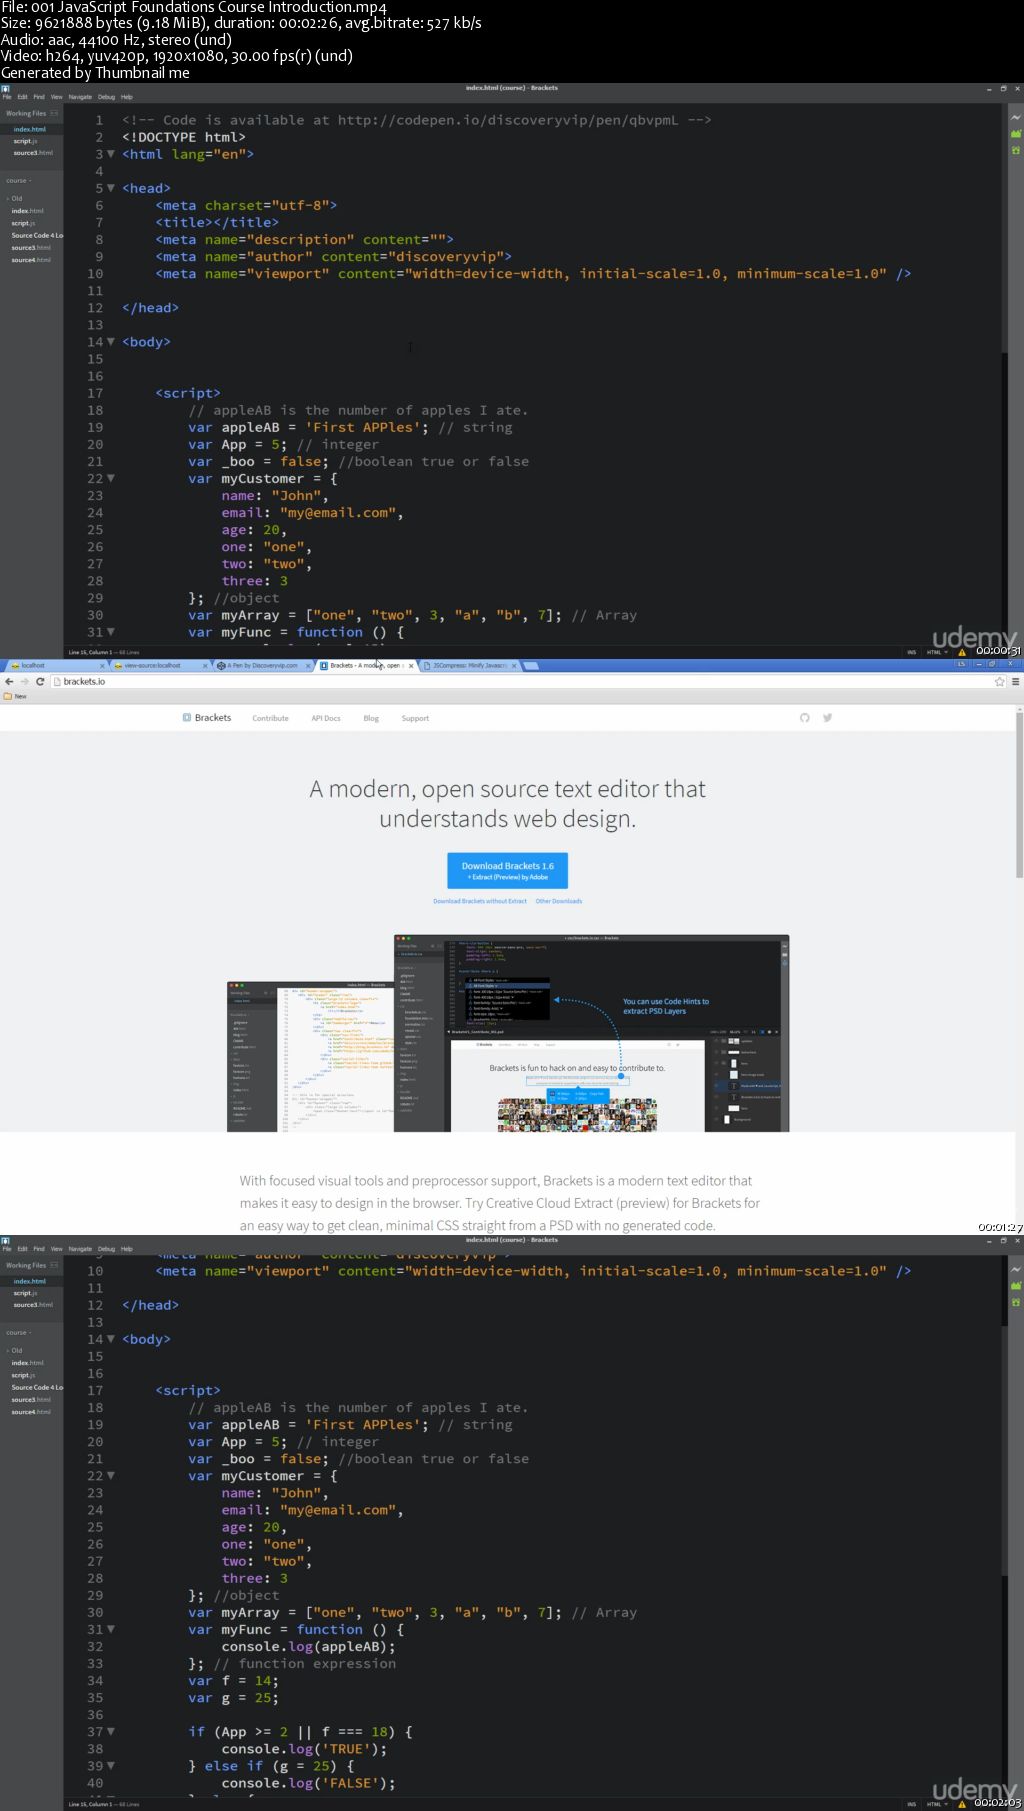The width and height of the screenshot is (1024, 1811).
Task: Close the view-source:localhost tab
Action: pos(206,665)
